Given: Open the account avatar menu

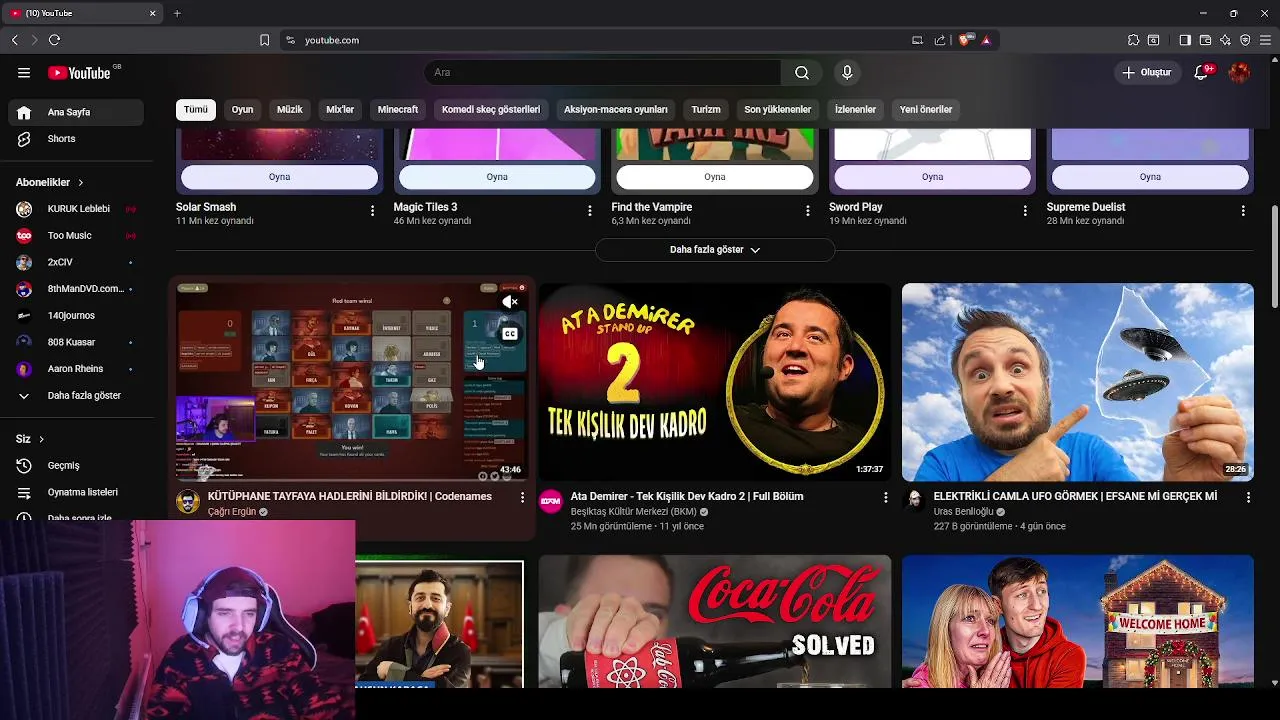Looking at the screenshot, I should [x=1239, y=73].
